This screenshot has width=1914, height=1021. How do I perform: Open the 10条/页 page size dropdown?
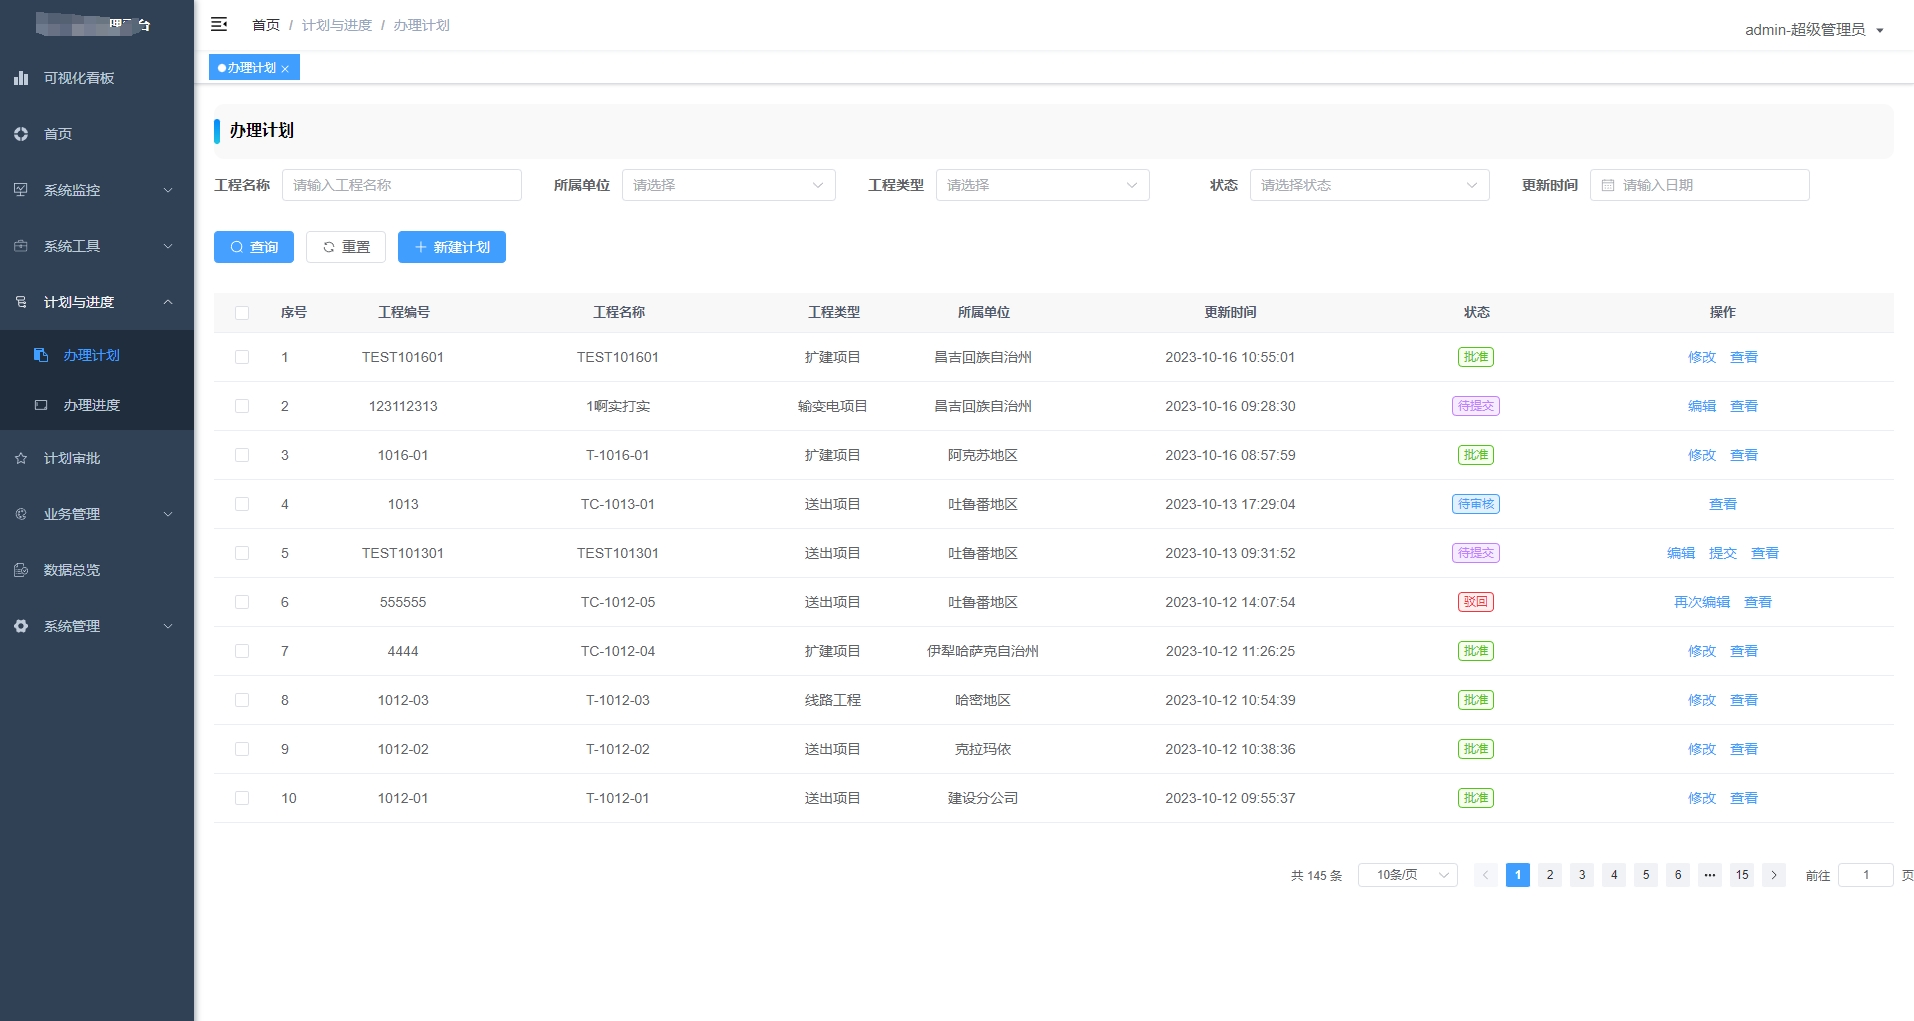tap(1408, 875)
